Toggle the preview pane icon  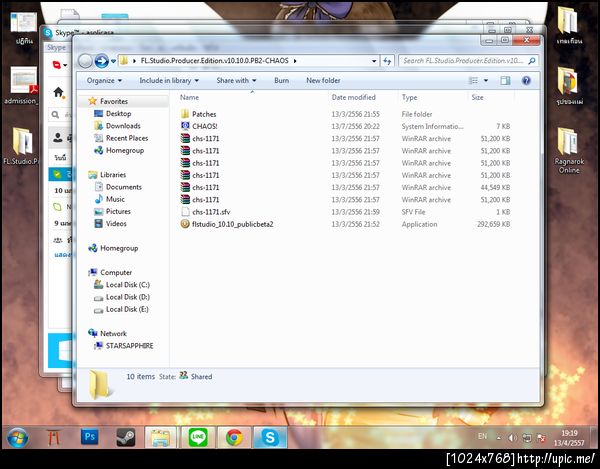505,80
